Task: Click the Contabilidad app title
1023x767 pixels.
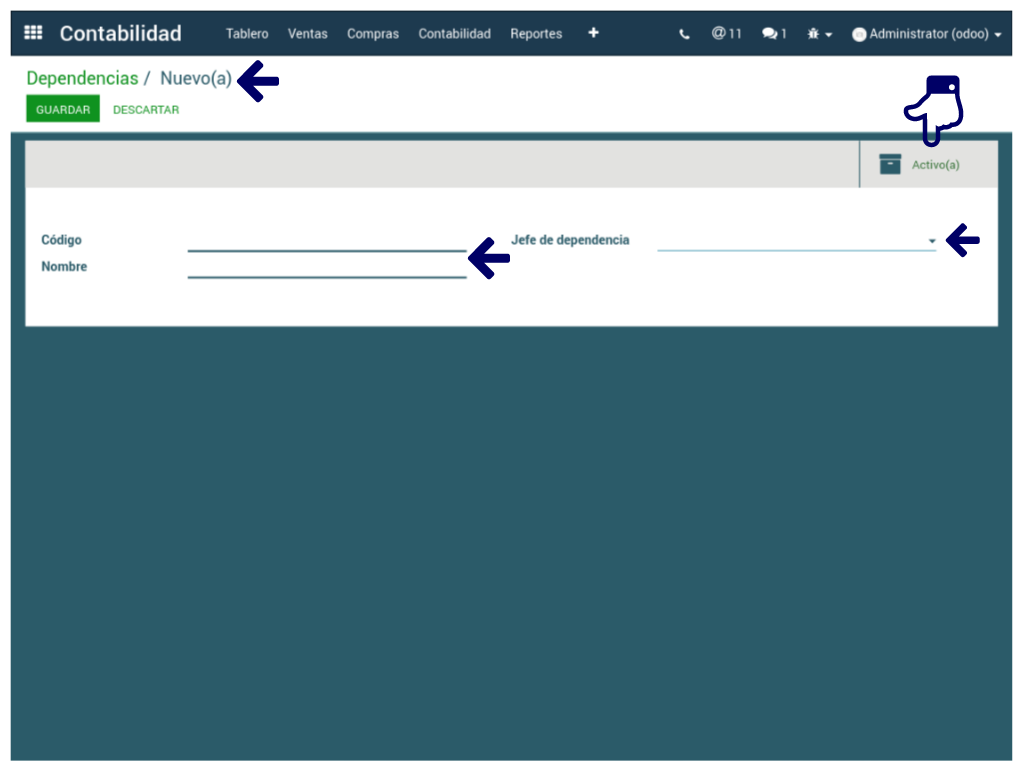Action: pyautogui.click(x=120, y=33)
